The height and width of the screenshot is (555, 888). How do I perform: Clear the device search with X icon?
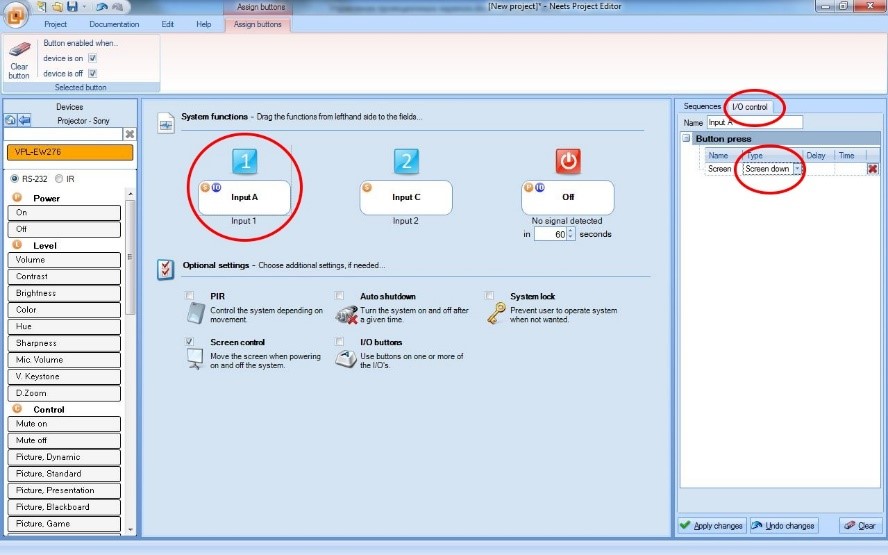pyautogui.click(x=129, y=133)
